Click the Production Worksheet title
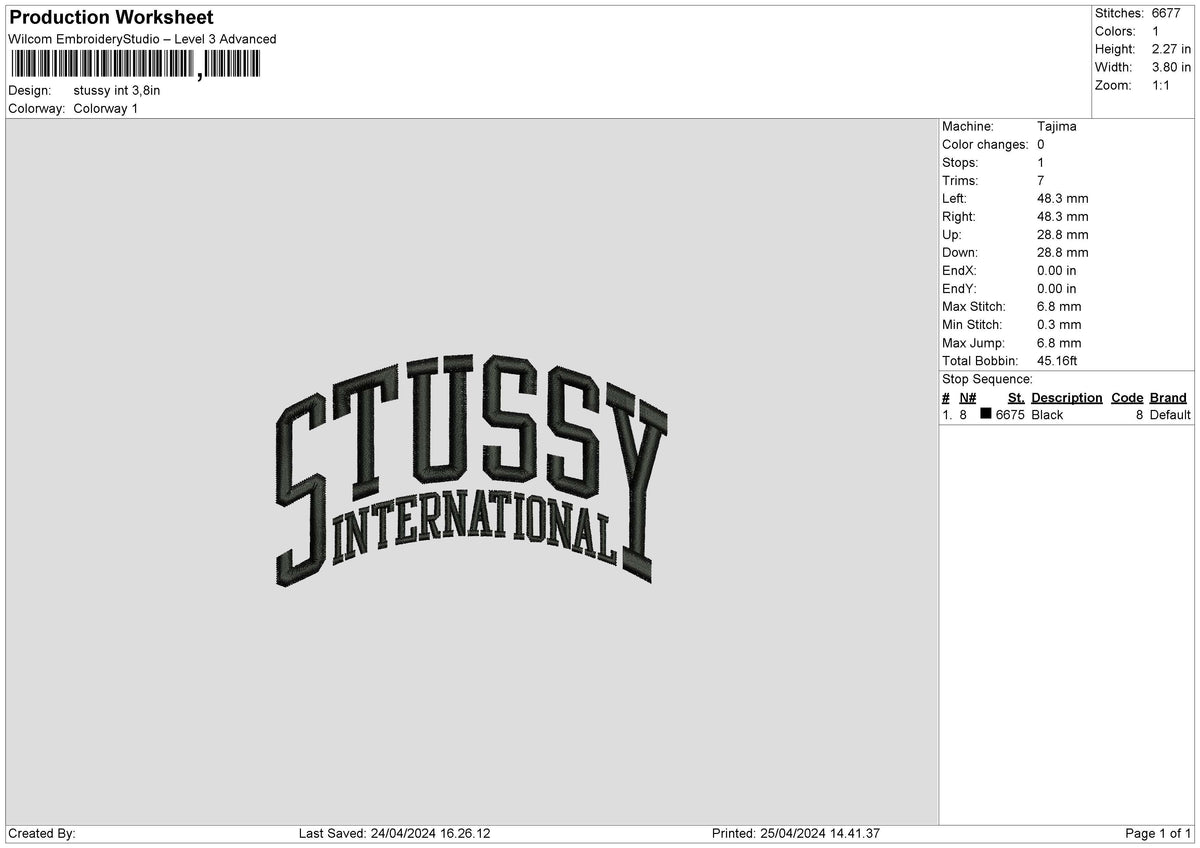Image resolution: width=1200 pixels, height=848 pixels. tap(111, 18)
